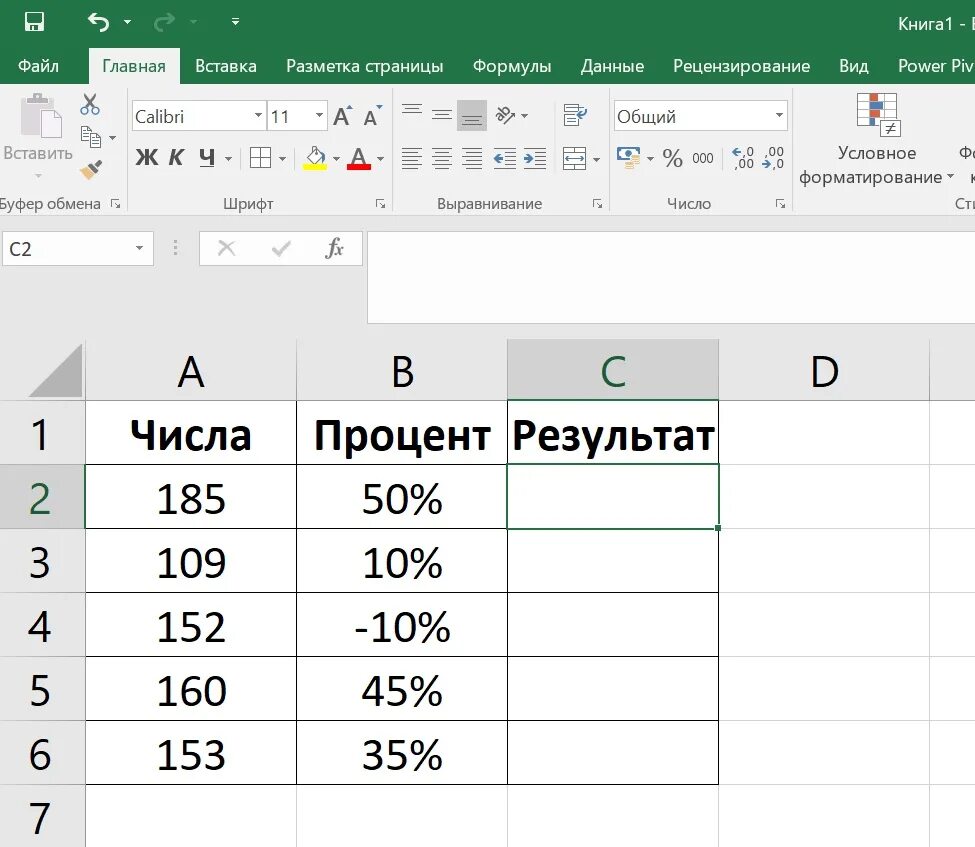Undo the last action
The height and width of the screenshot is (847, 975).
tap(98, 22)
